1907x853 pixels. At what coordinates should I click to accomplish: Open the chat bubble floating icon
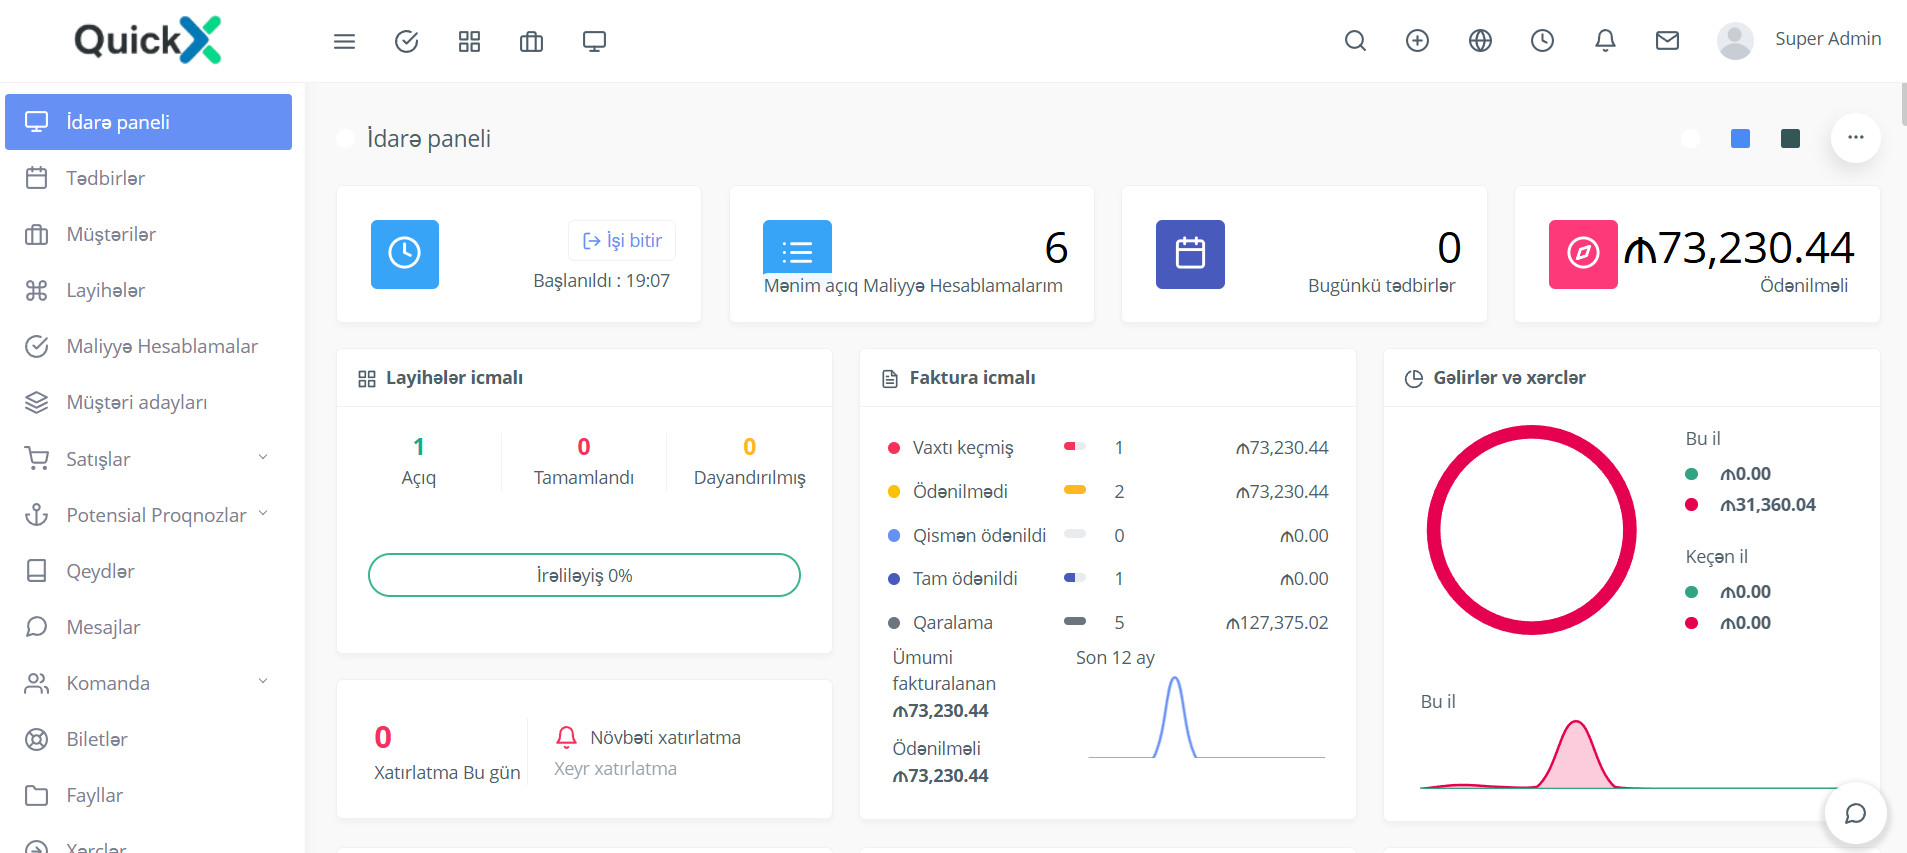pyautogui.click(x=1855, y=813)
